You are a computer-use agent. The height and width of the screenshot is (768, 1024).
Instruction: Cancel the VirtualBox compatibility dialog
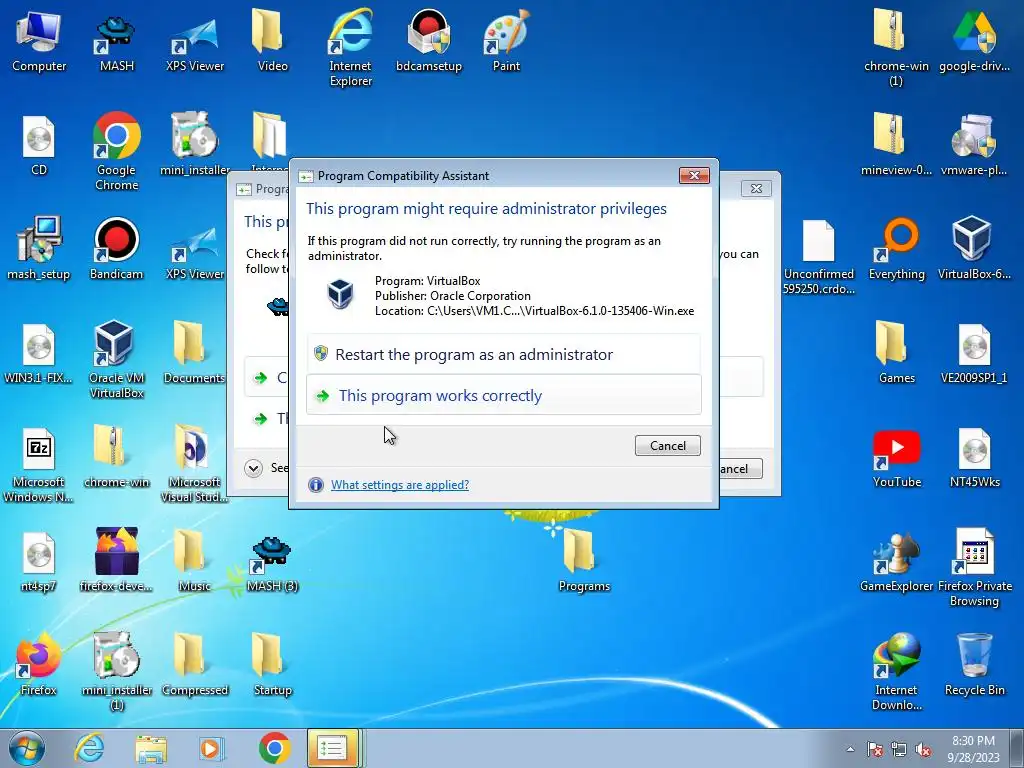pyautogui.click(x=667, y=445)
